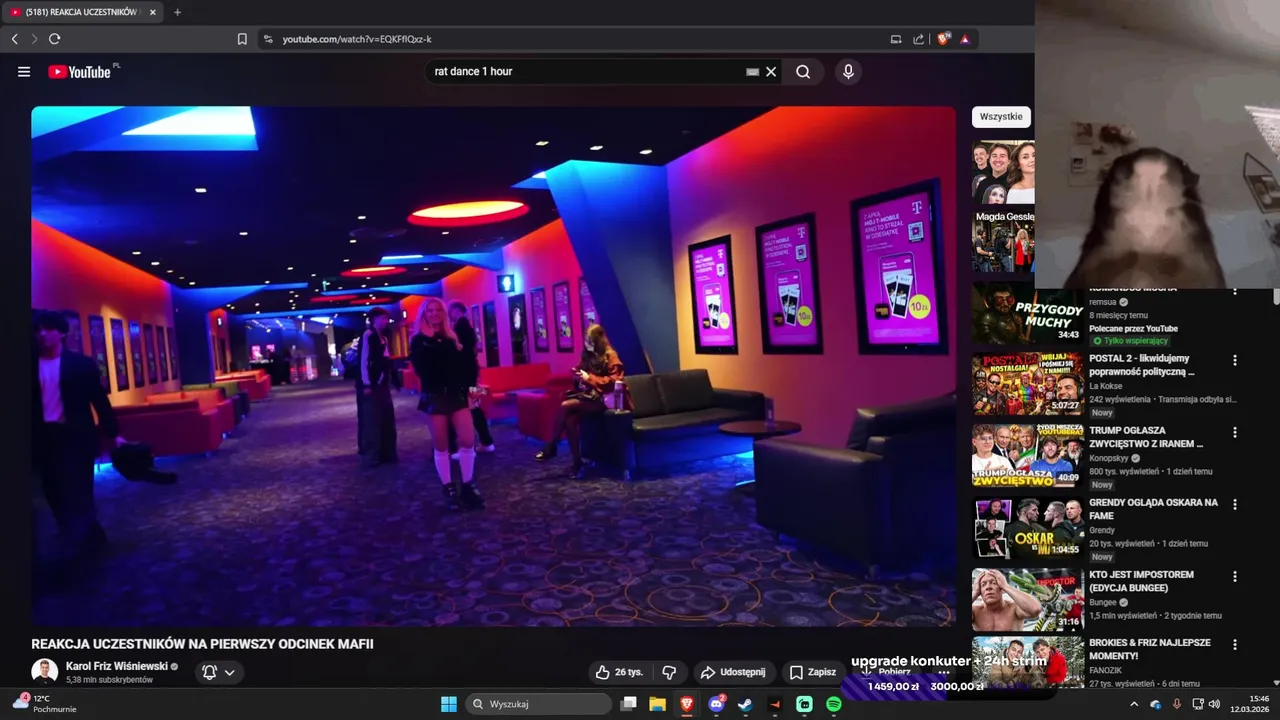
Task: Open options menu for KOMANDOS MUCHA video
Action: point(1235,292)
